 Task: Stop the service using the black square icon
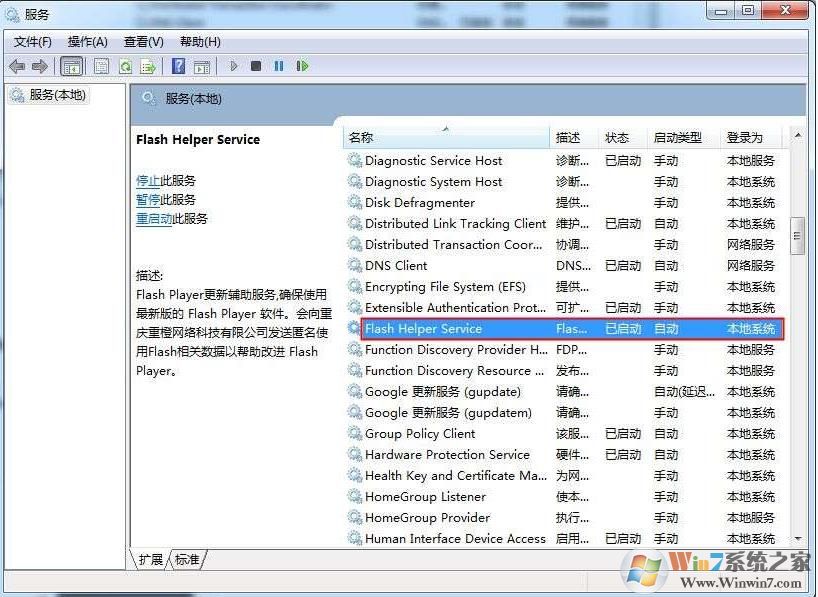pyautogui.click(x=254, y=66)
